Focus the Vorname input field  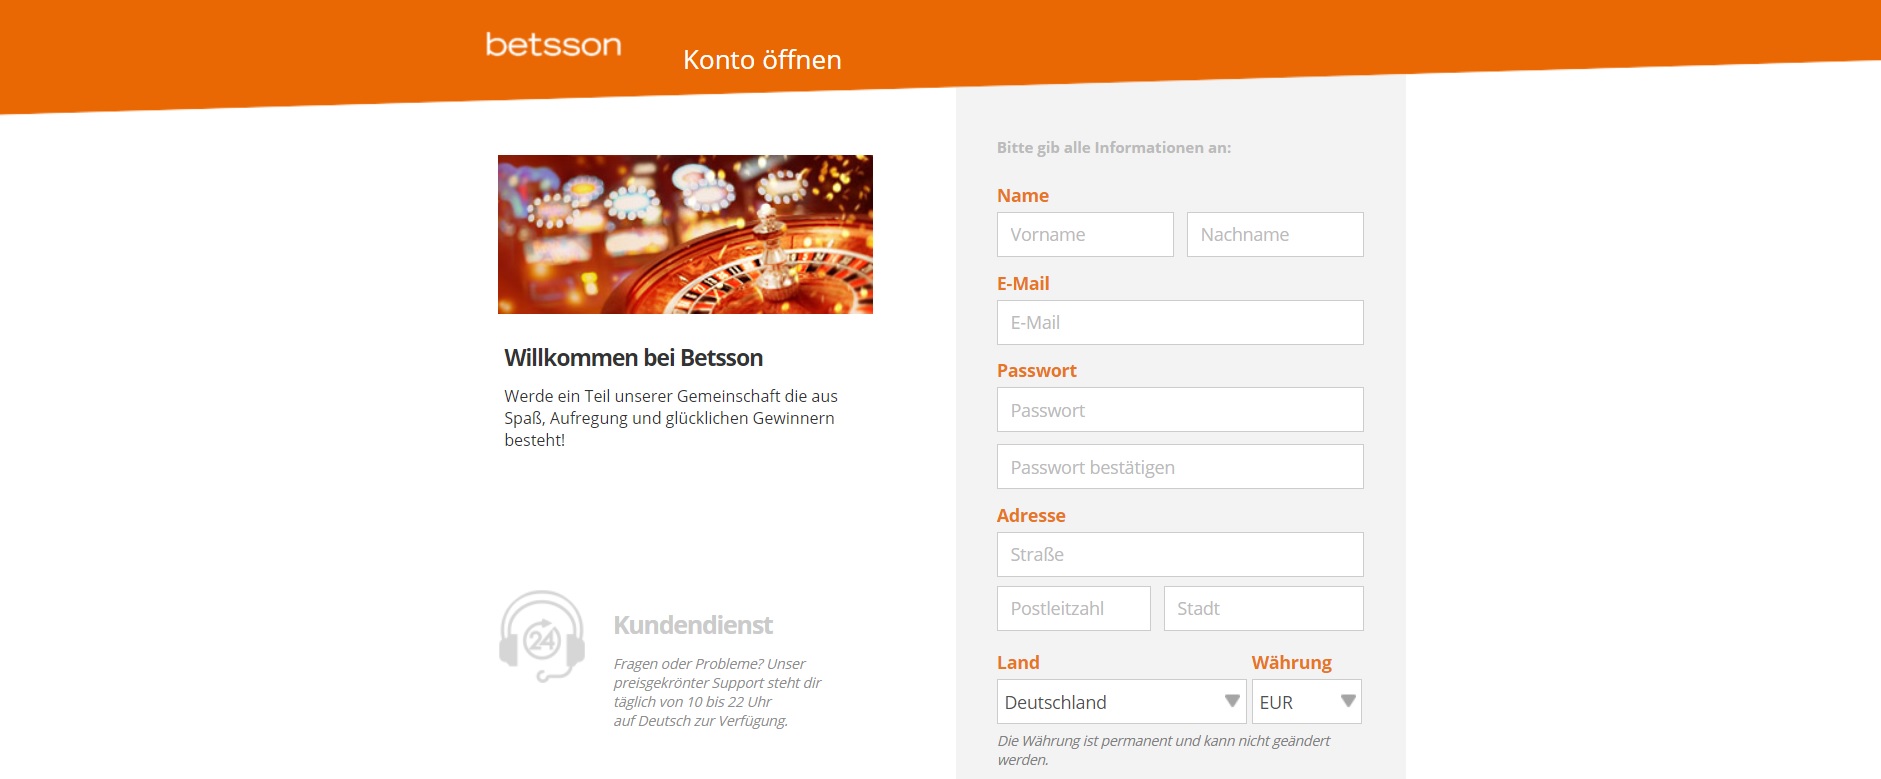pyautogui.click(x=1085, y=234)
